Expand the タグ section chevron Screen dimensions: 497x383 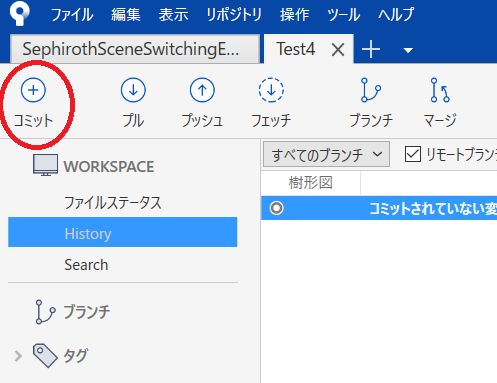tap(18, 356)
